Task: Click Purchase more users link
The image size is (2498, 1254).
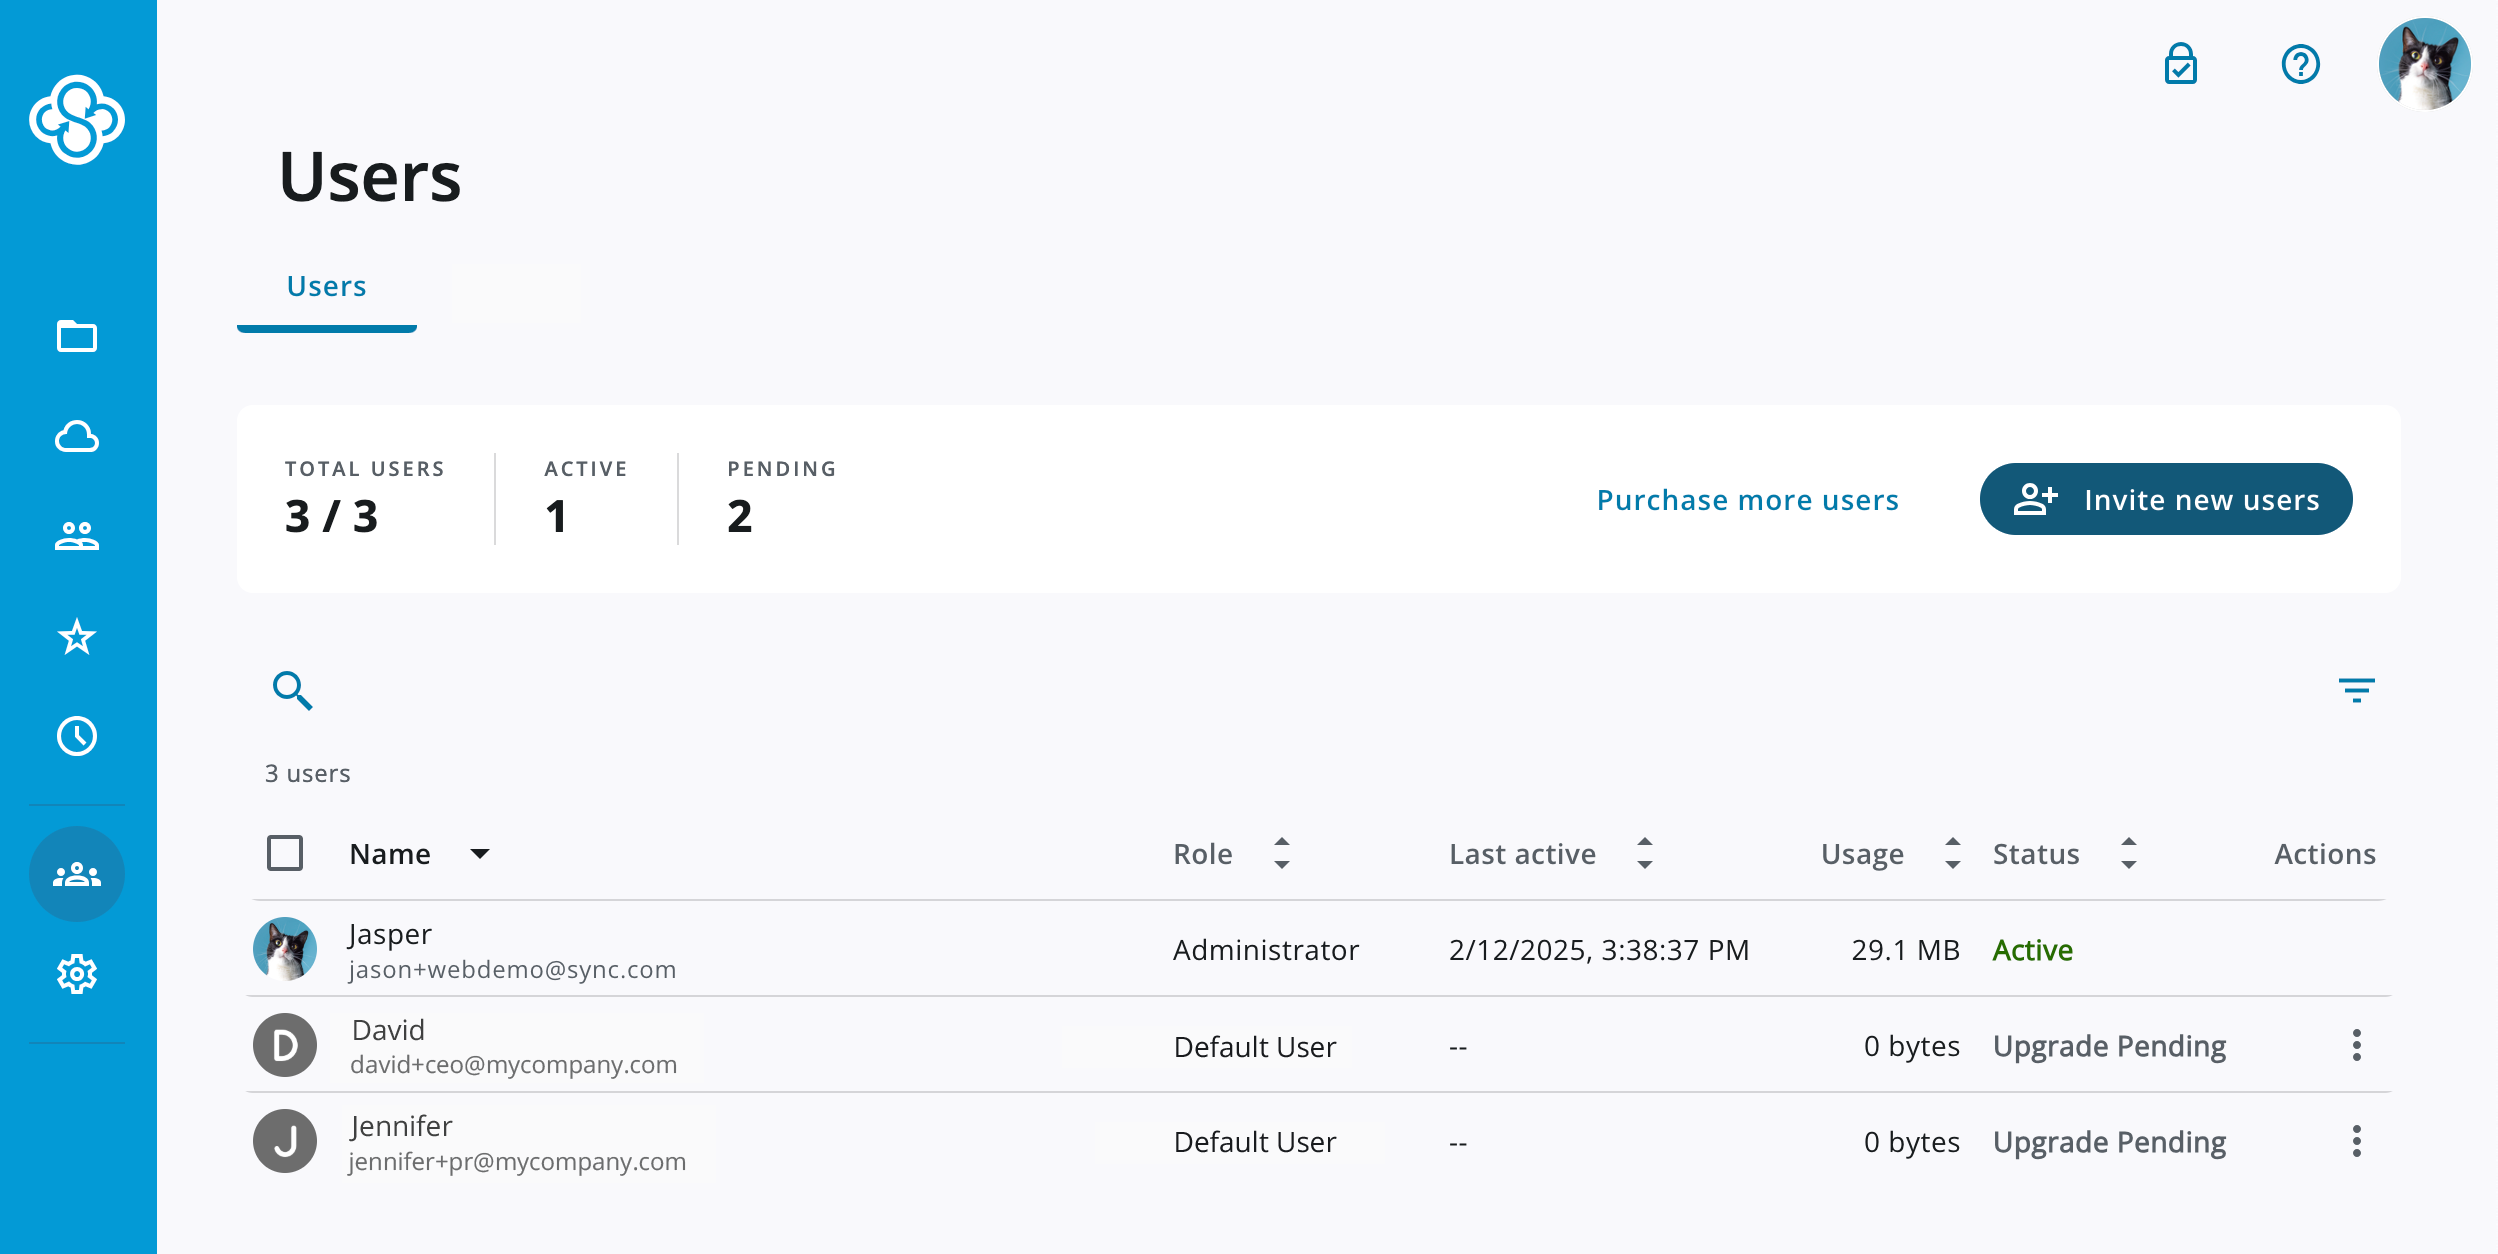Action: click(1747, 500)
